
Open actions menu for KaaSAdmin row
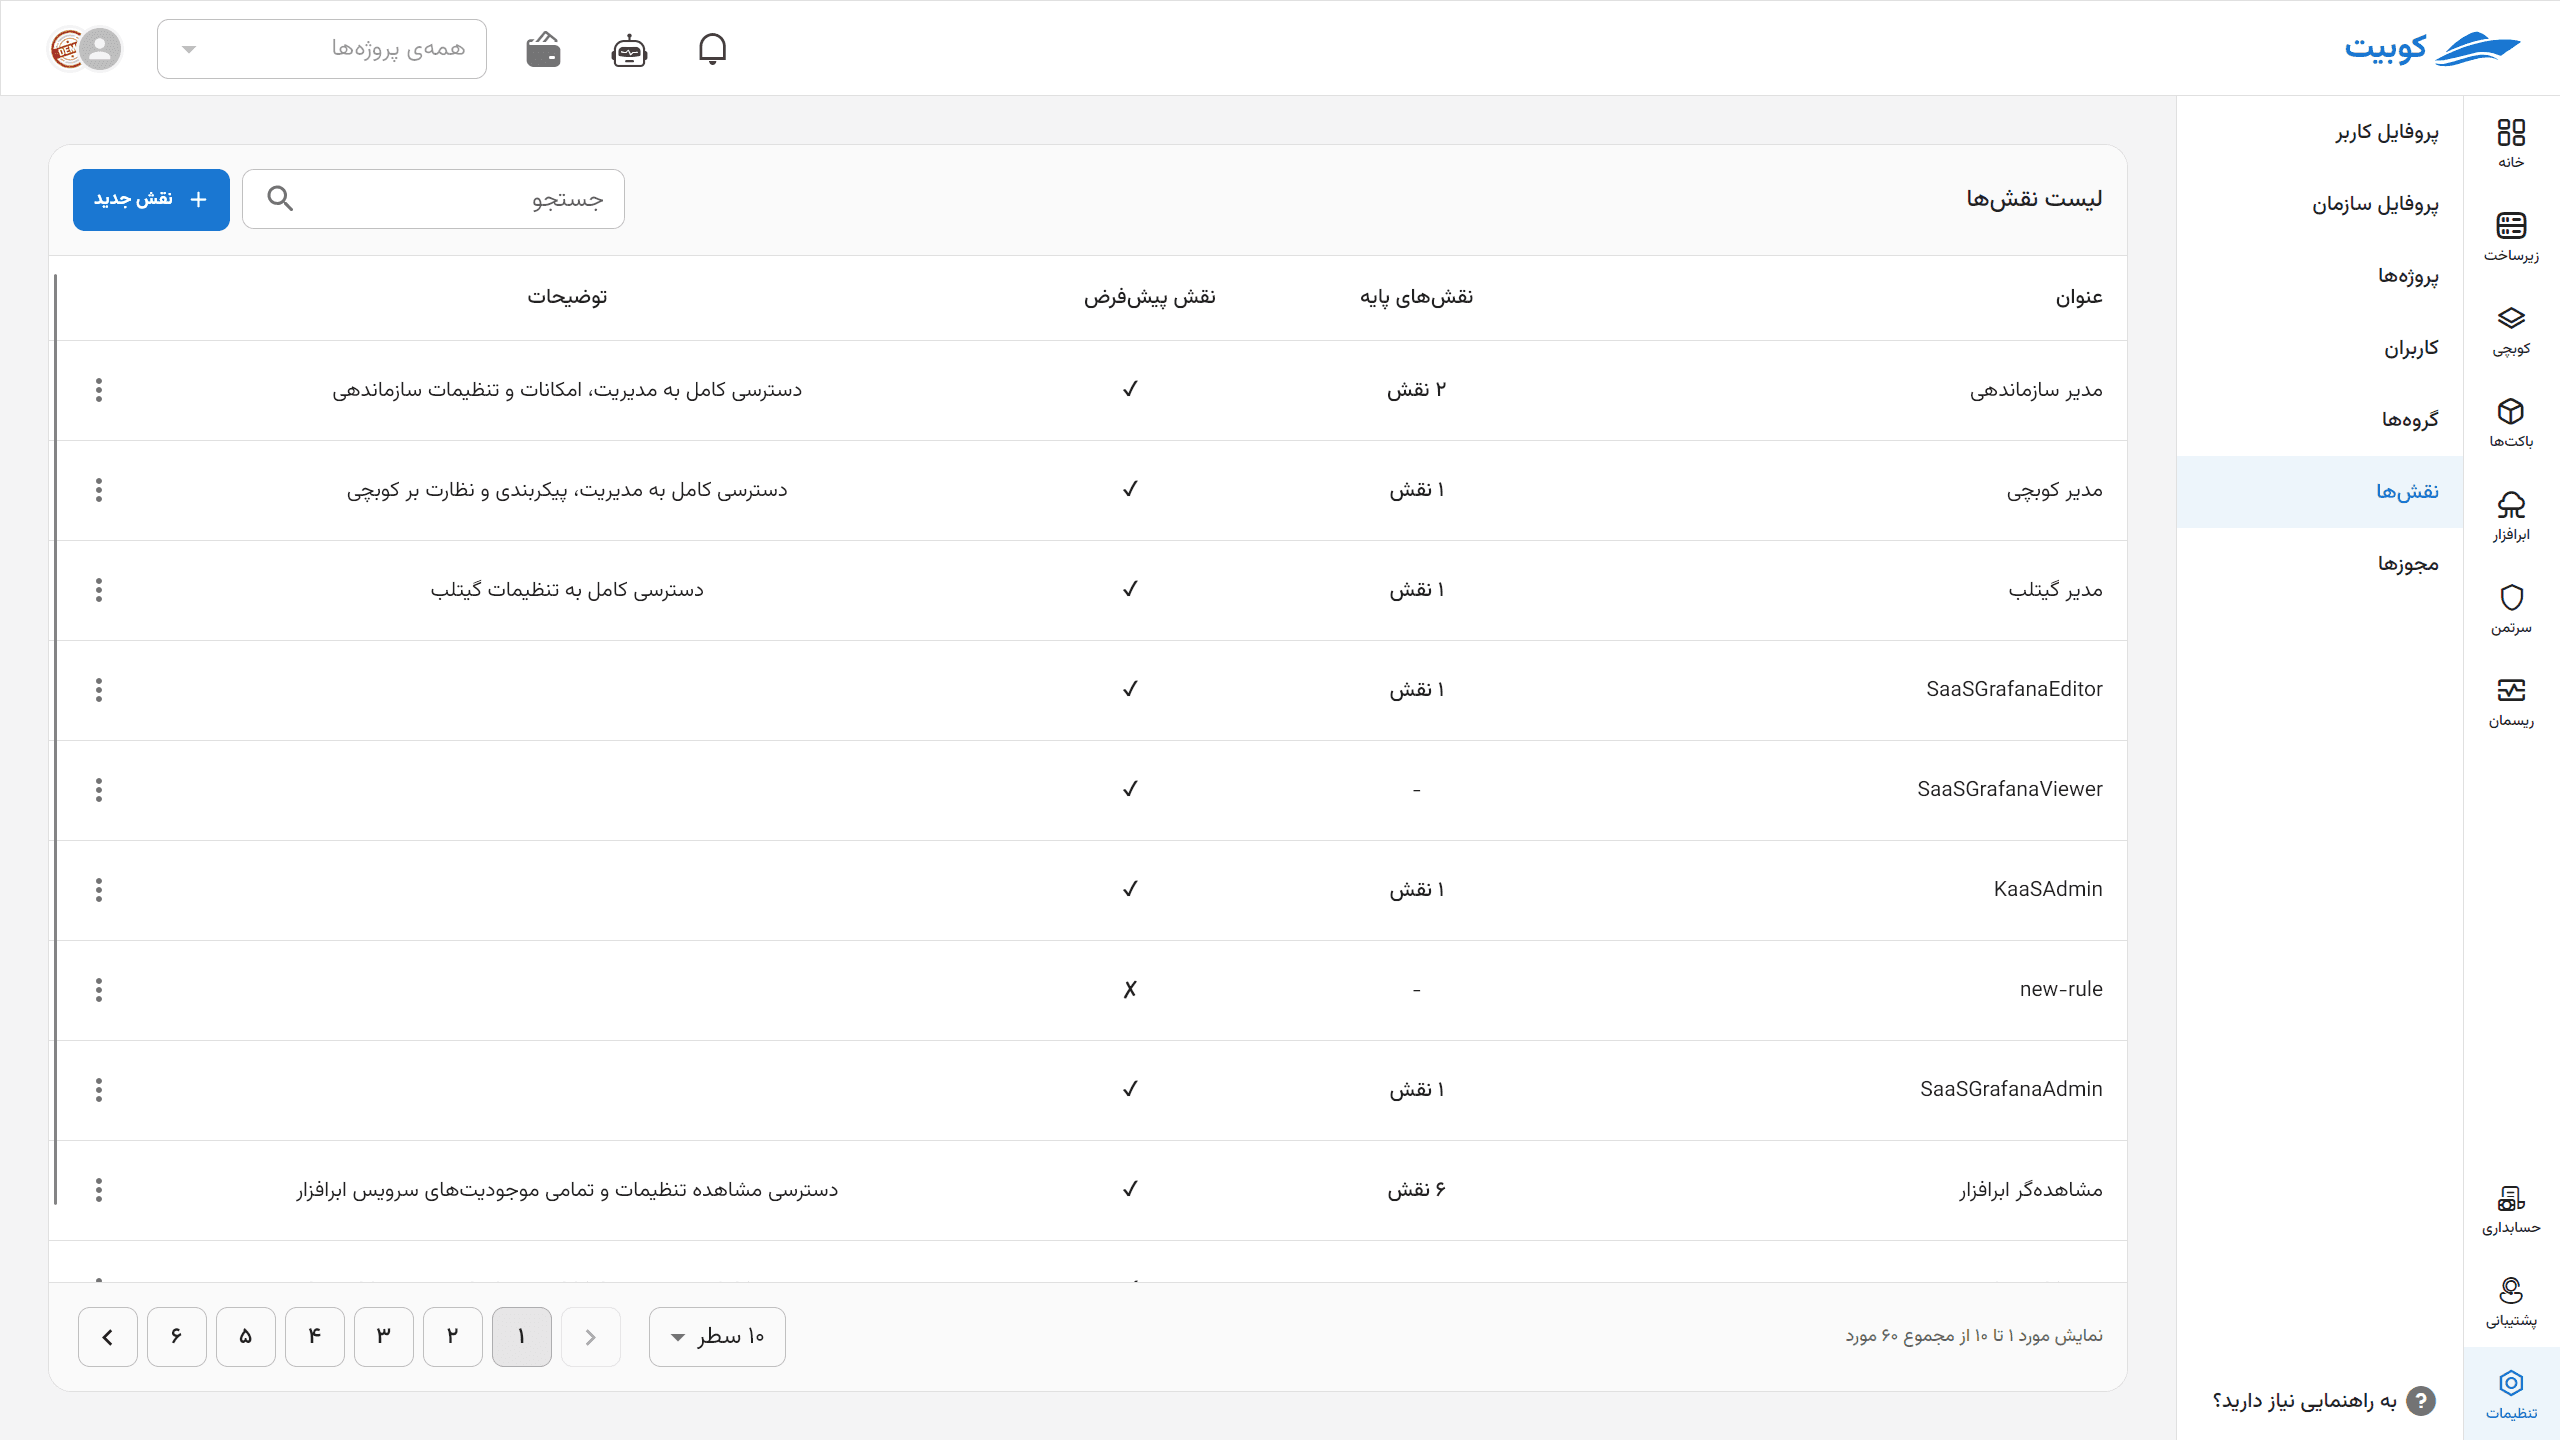(99, 890)
